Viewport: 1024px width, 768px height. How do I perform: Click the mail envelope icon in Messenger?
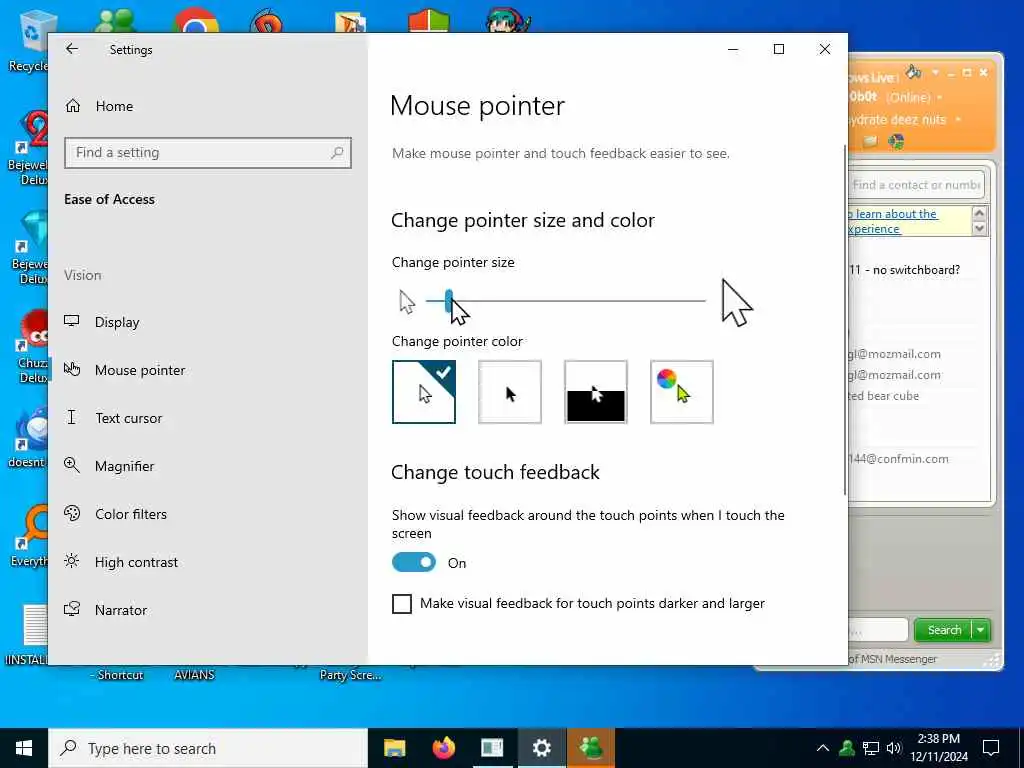coord(869,141)
